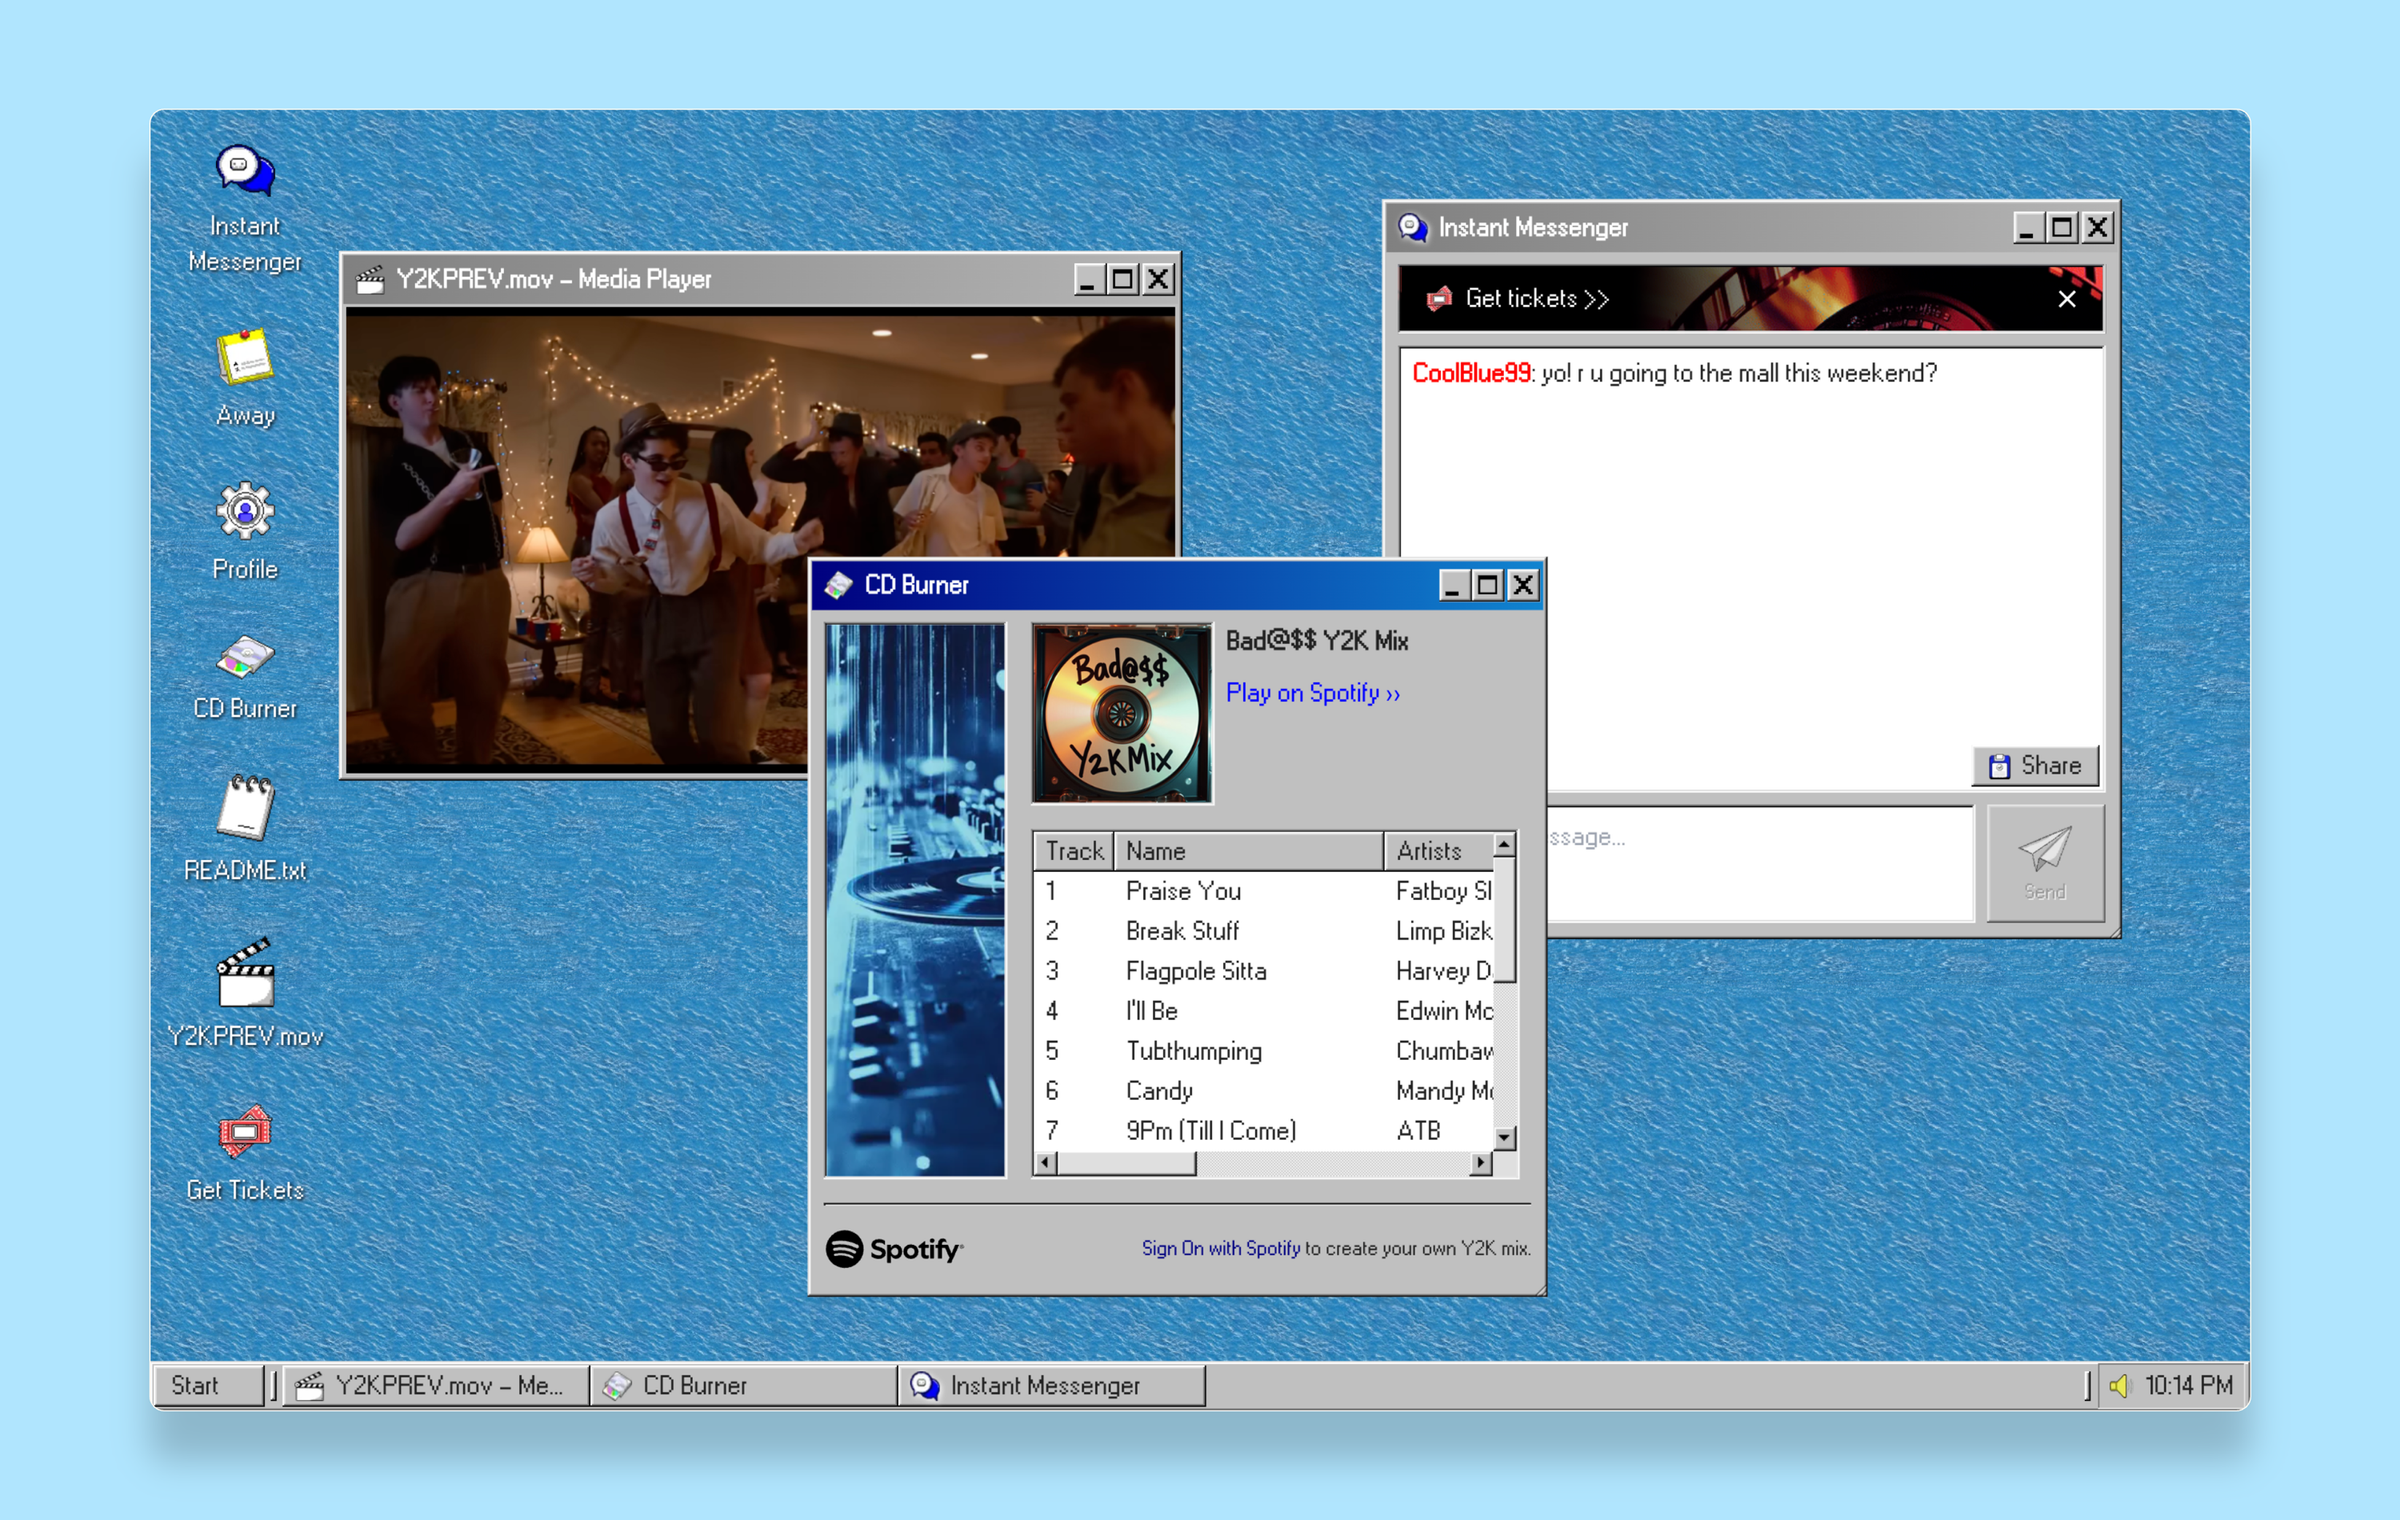The width and height of the screenshot is (2400, 1520).
Task: Click the Bad@$$ Y2K Mix album cover
Action: (x=1122, y=713)
